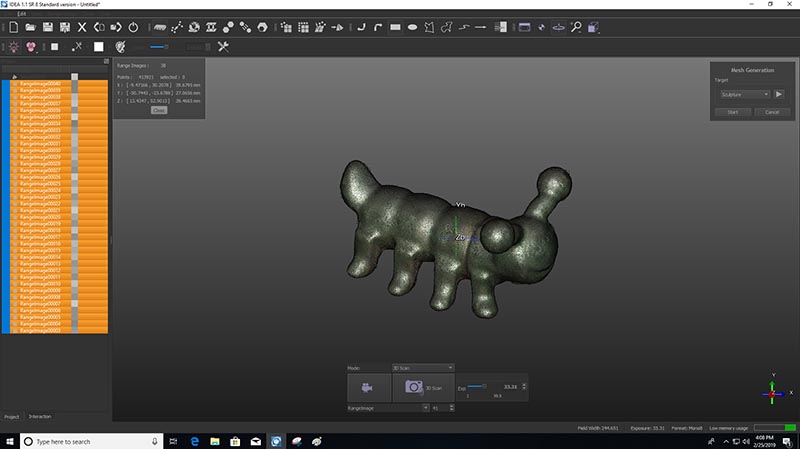Image resolution: width=800 pixels, height=449 pixels.
Task: Open the Windows Start menu
Action: coord(10,441)
